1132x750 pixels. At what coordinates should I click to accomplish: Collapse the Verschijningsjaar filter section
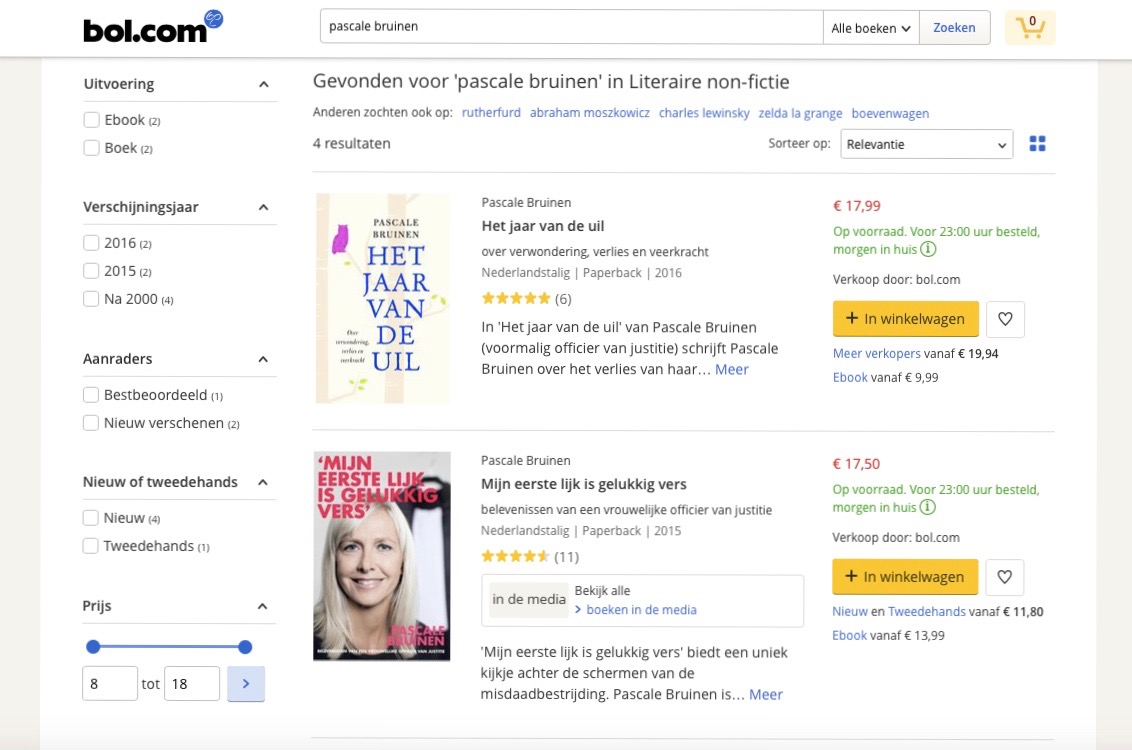pyautogui.click(x=263, y=208)
